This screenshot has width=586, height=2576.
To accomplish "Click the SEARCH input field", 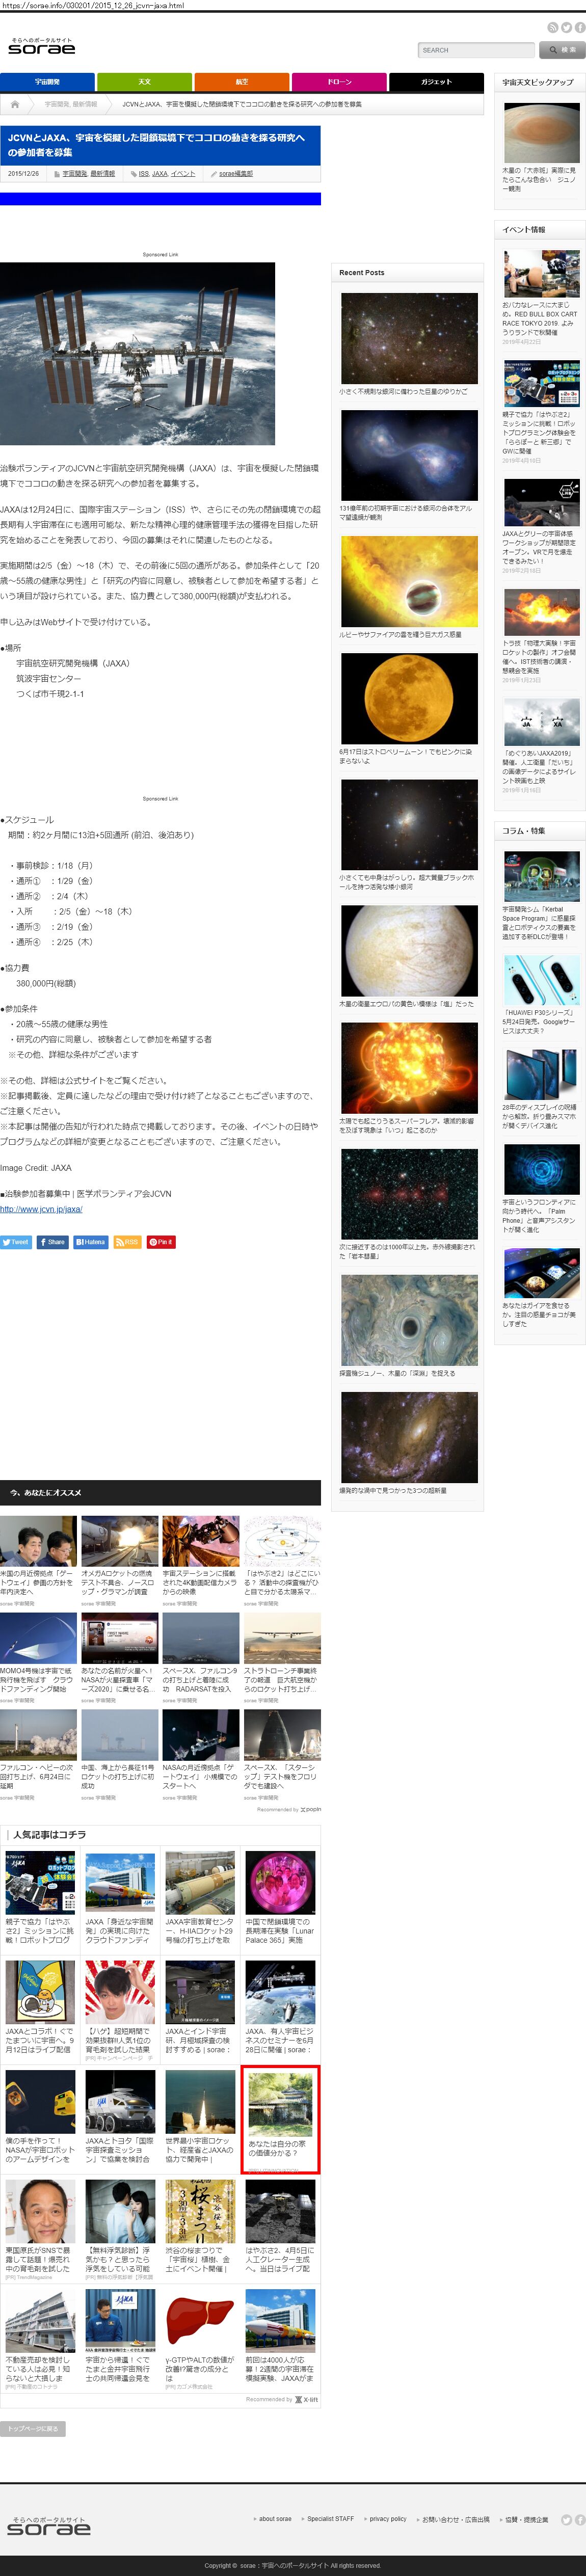I will pos(476,50).
